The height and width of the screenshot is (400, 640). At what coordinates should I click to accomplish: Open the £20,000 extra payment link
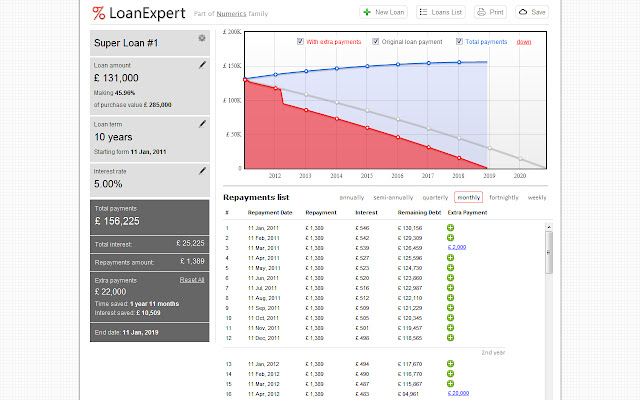tap(458, 393)
